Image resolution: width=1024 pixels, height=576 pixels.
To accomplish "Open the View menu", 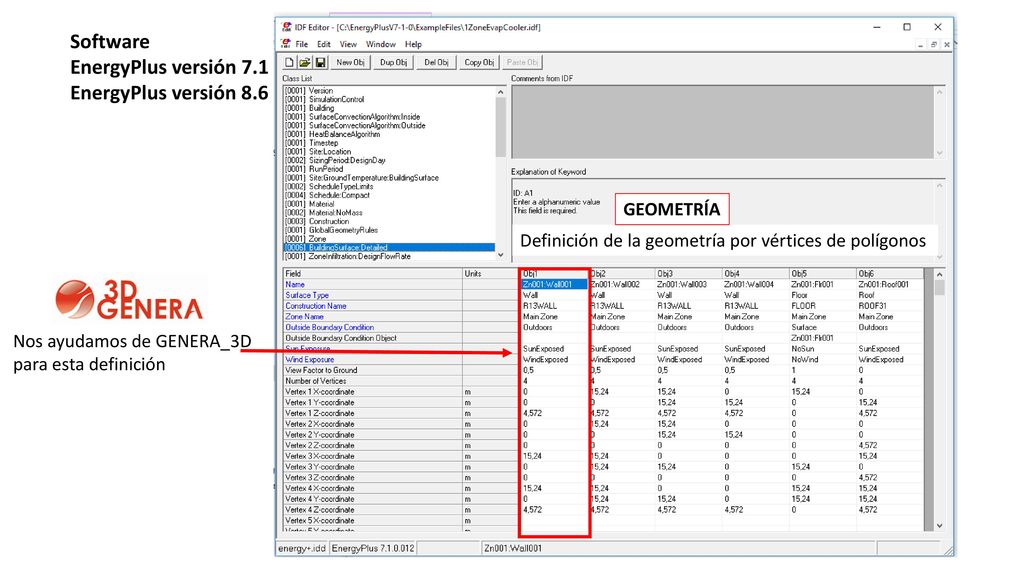I will (x=348, y=44).
